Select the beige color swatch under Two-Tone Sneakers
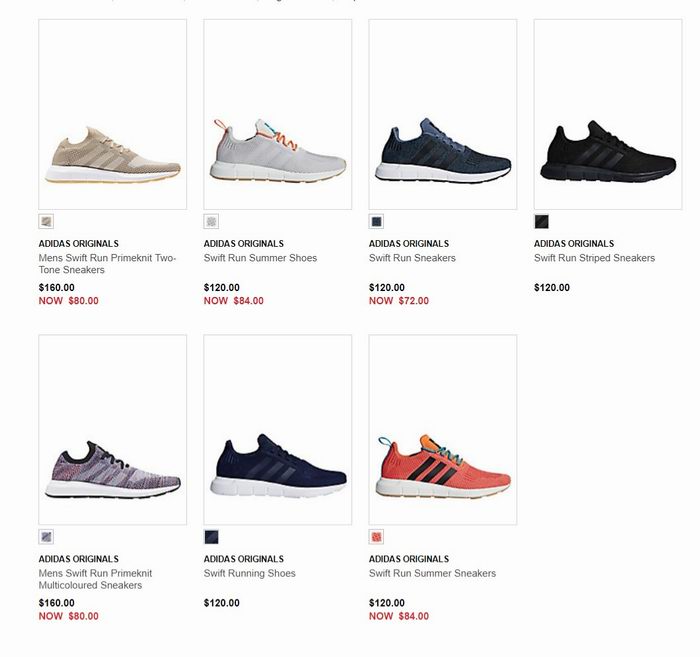Screen dimensions: 700x657 46,221
